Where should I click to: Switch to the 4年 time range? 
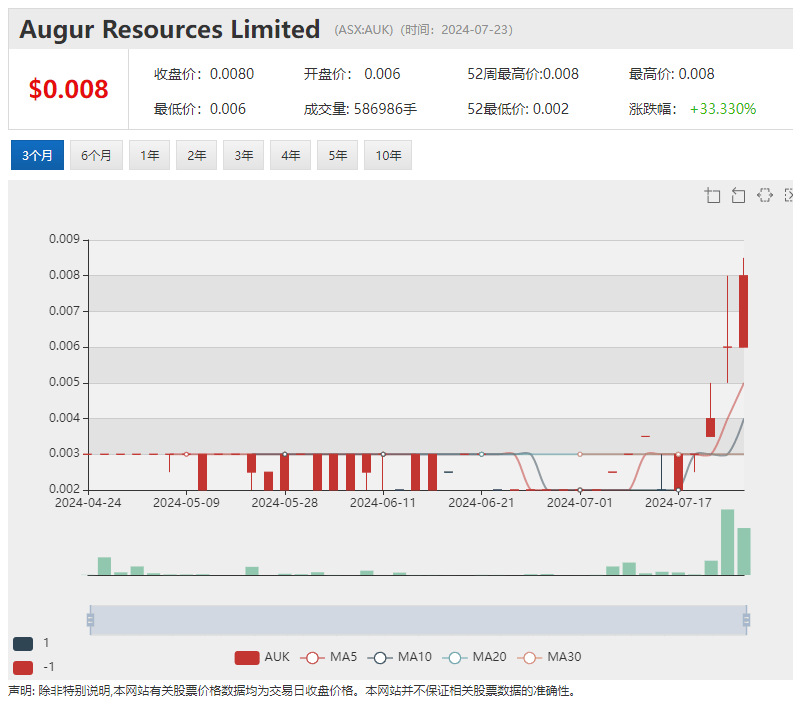pos(291,155)
